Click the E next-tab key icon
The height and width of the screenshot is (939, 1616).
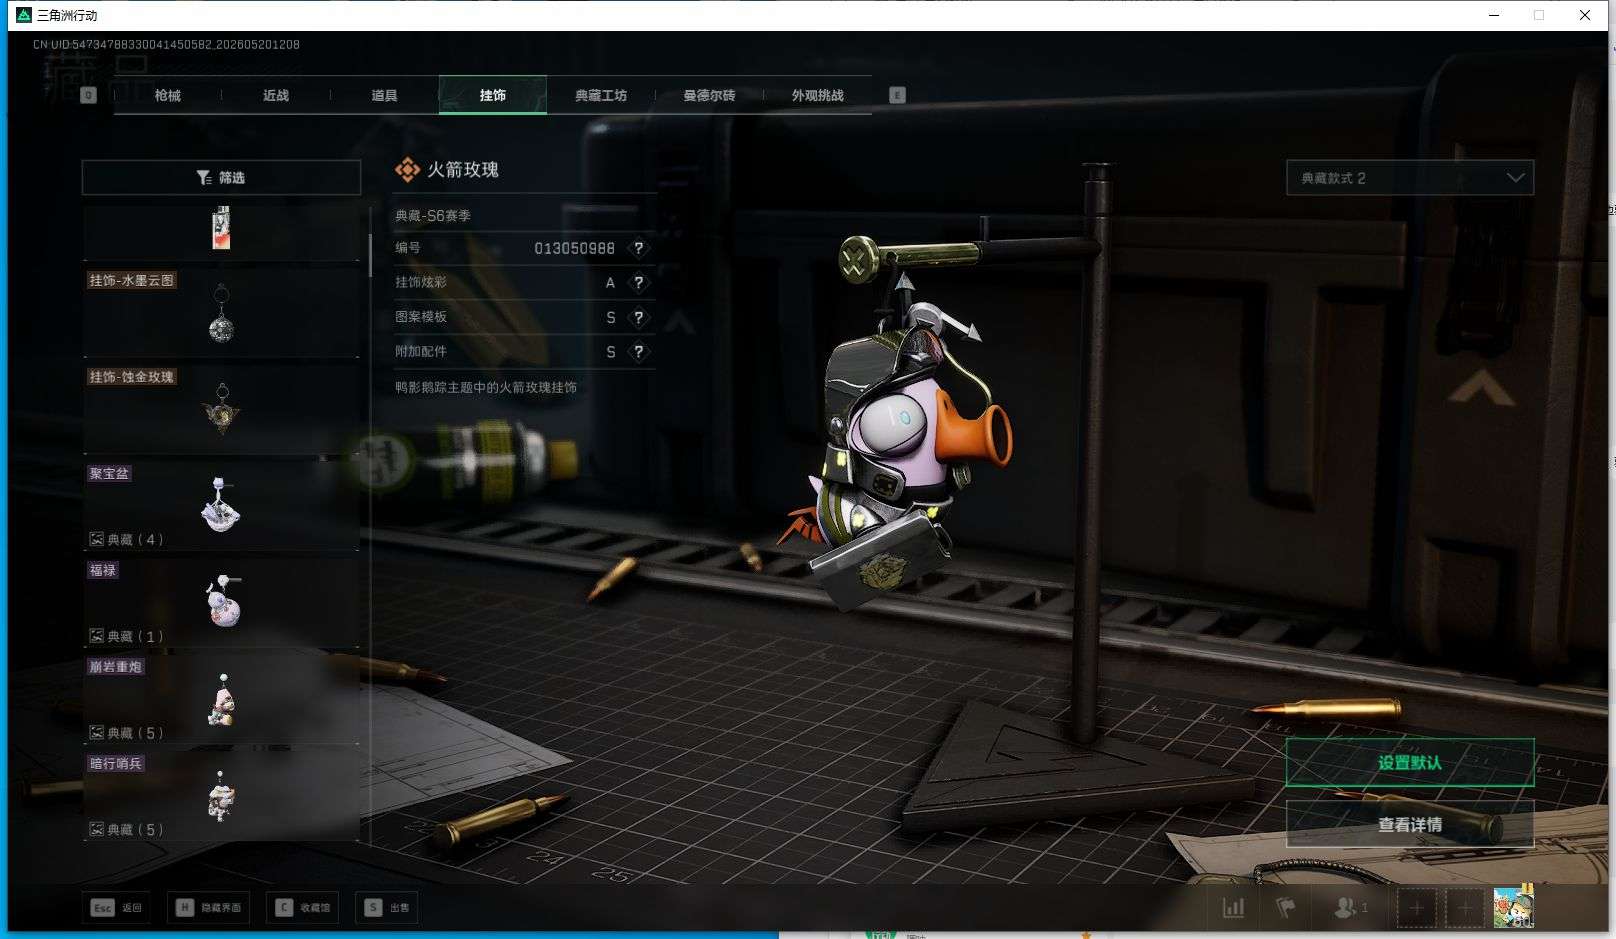pyautogui.click(x=897, y=95)
